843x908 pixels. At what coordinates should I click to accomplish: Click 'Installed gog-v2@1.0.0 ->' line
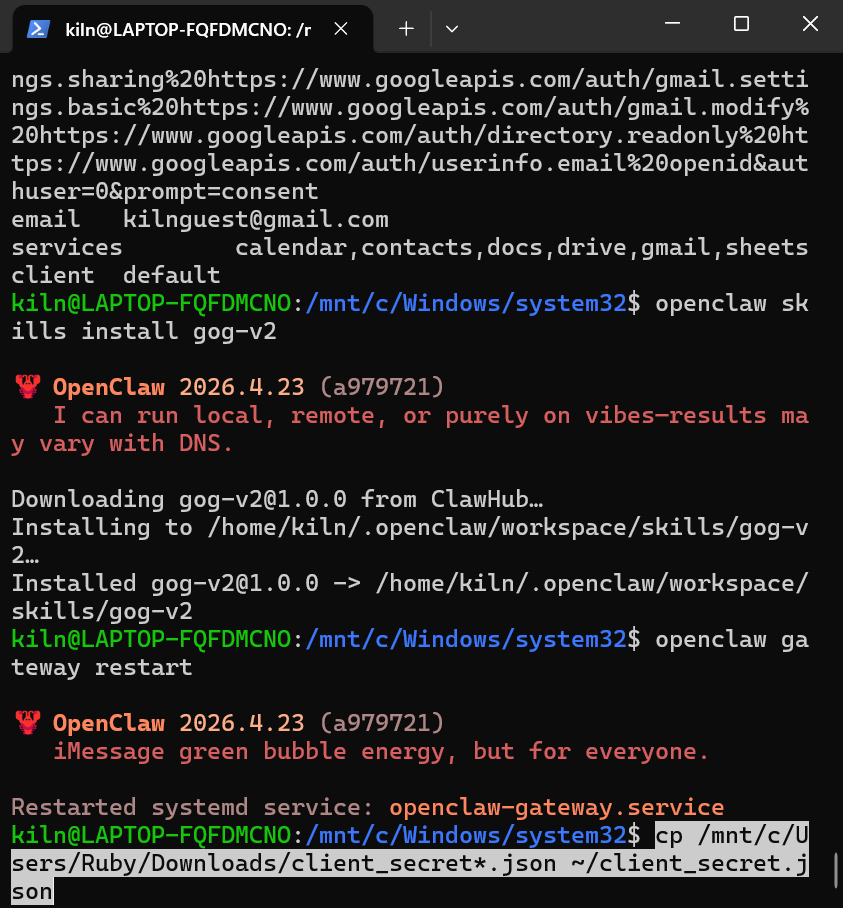coord(410,583)
